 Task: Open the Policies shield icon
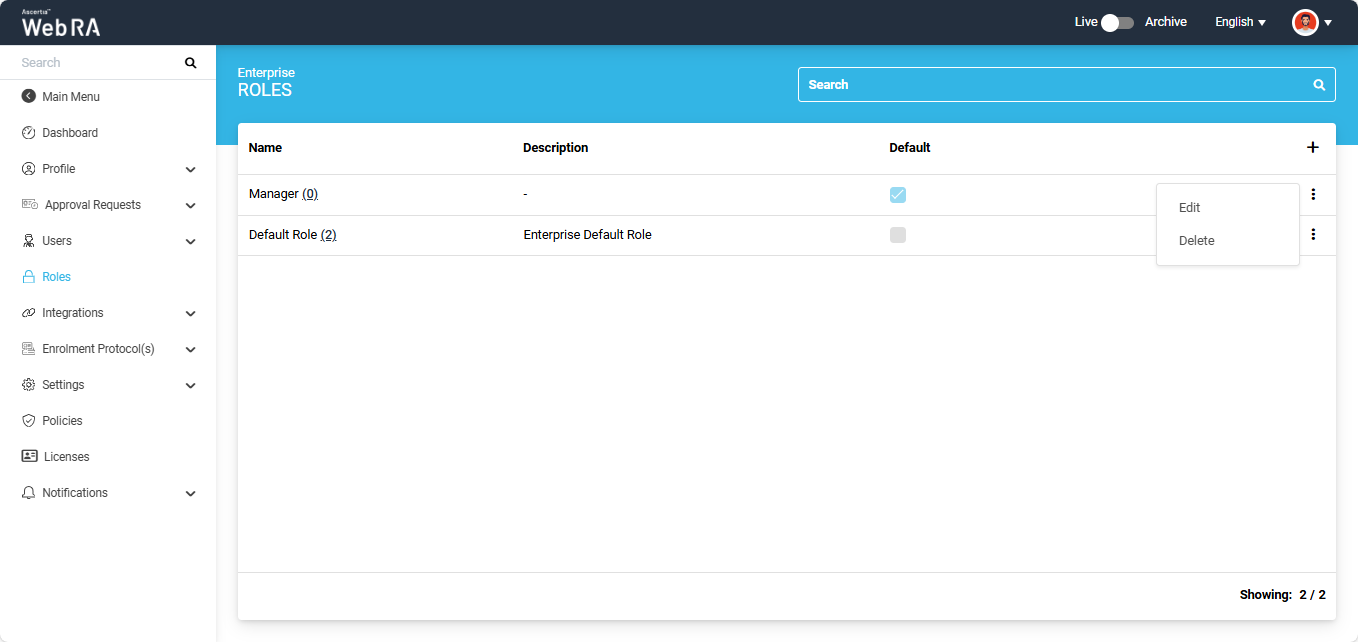pyautogui.click(x=29, y=421)
